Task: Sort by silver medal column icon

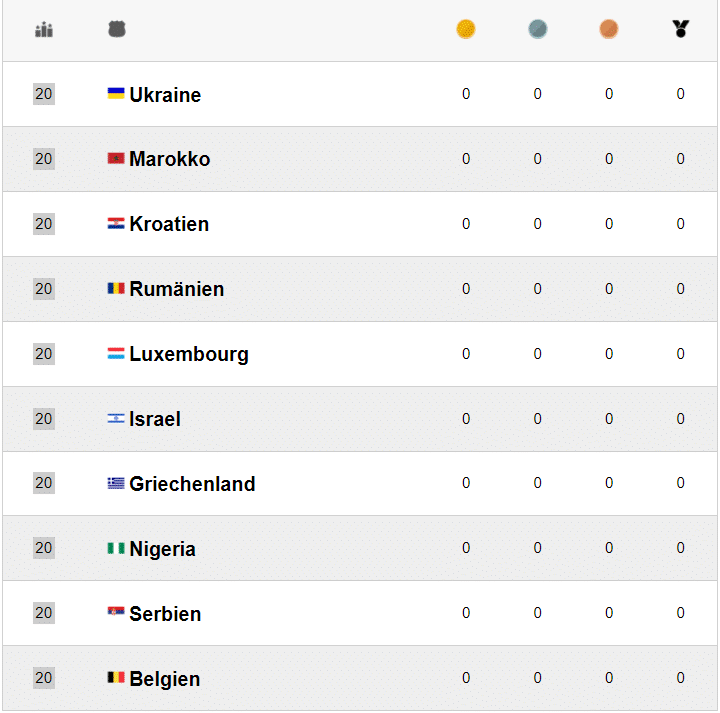Action: 538,29
